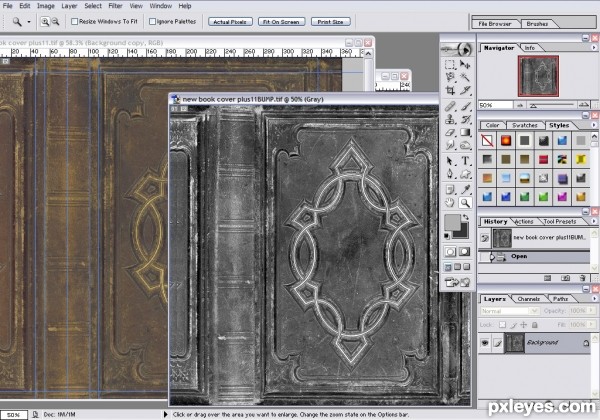Click the Print Size button
Screen dimensions: 600x420
tap(330, 22)
